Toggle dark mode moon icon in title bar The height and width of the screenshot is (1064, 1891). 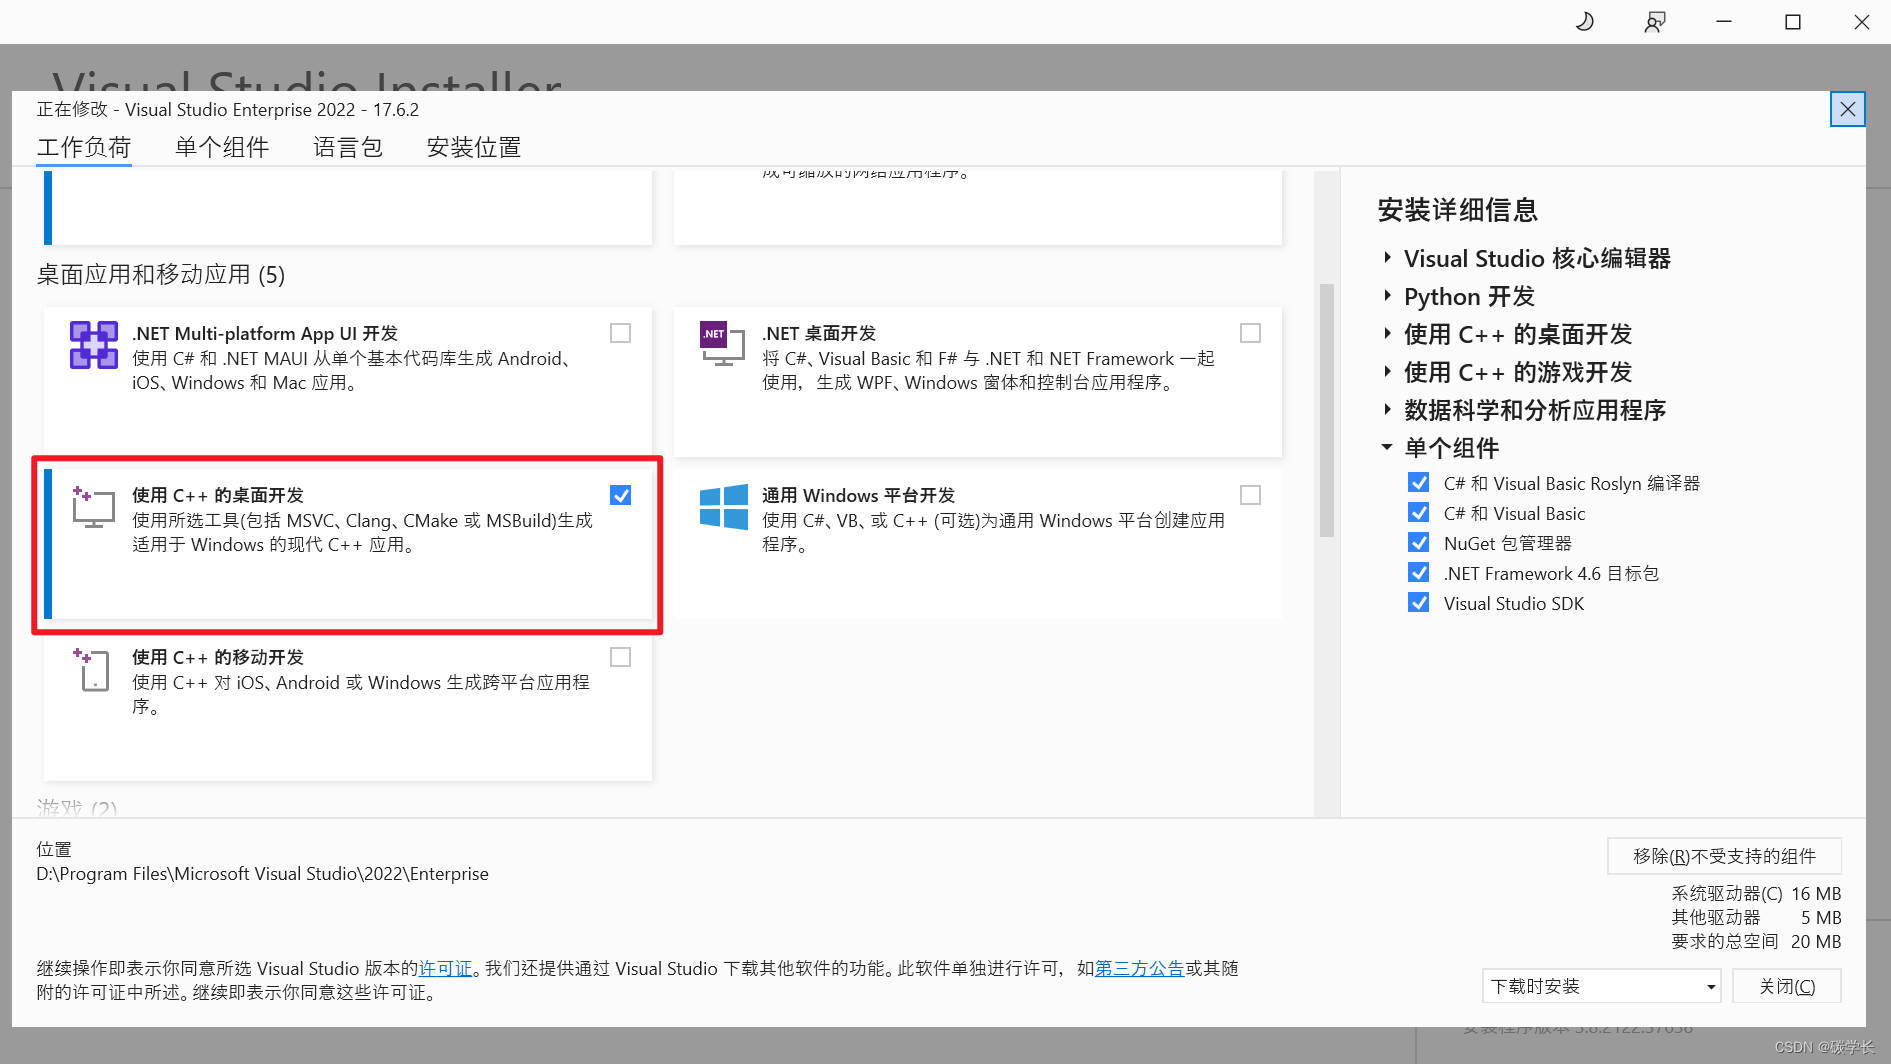click(x=1585, y=21)
